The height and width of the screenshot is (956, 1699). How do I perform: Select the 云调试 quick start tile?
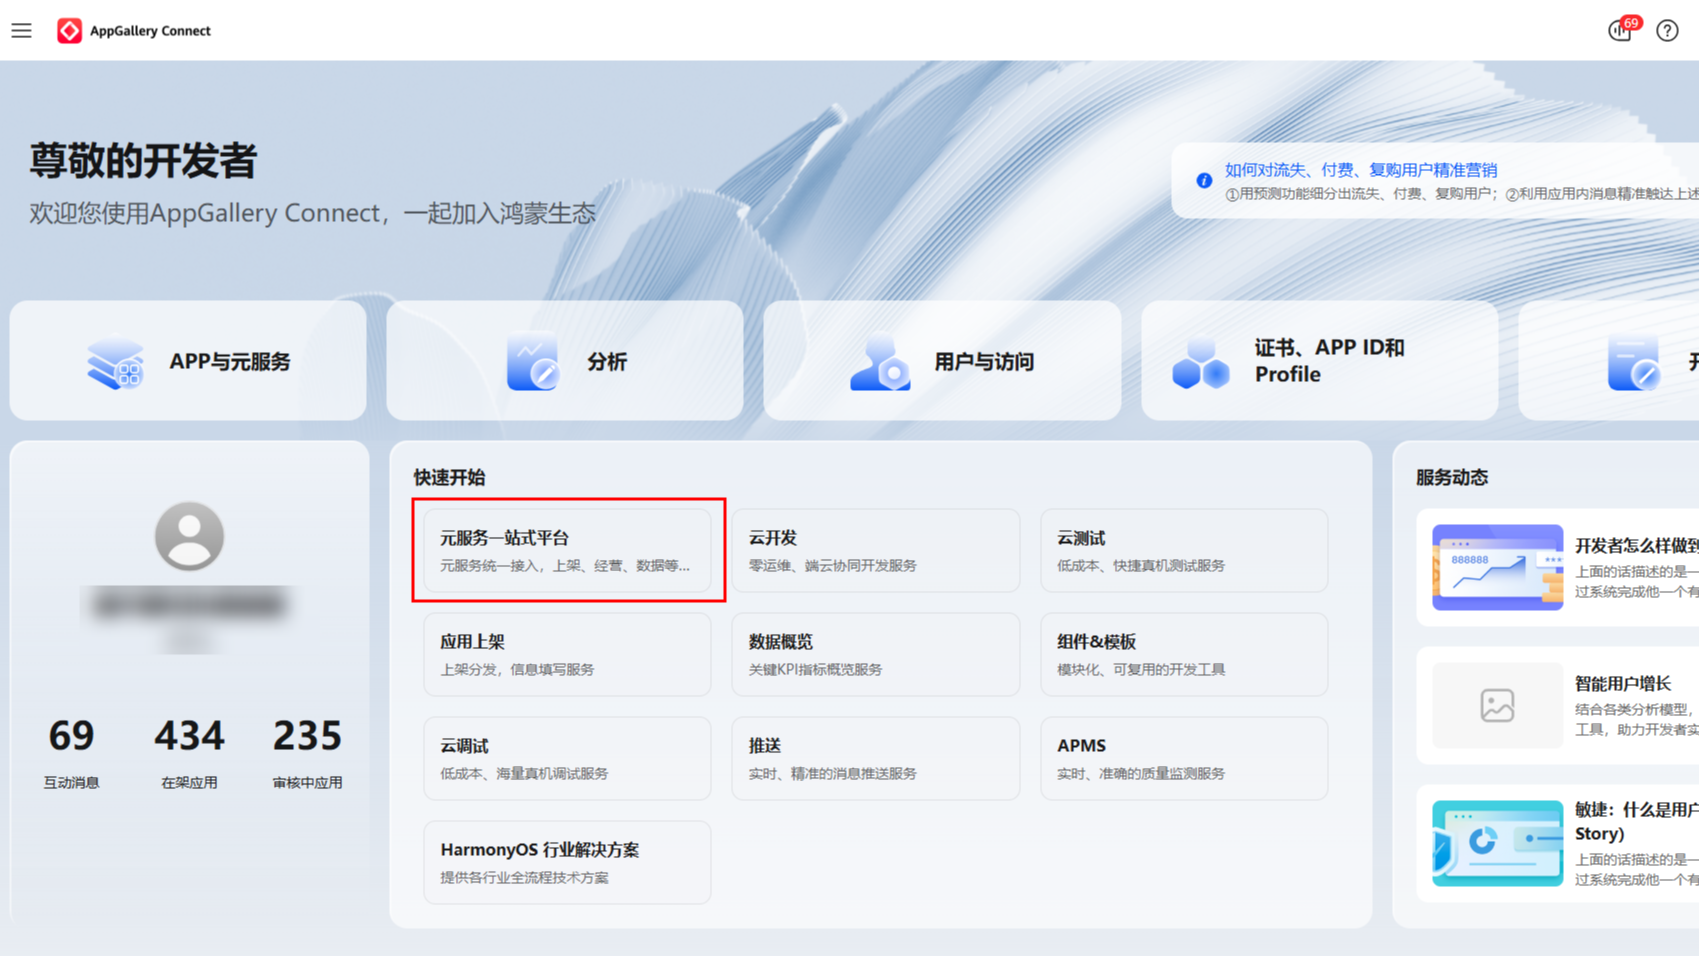pos(568,758)
